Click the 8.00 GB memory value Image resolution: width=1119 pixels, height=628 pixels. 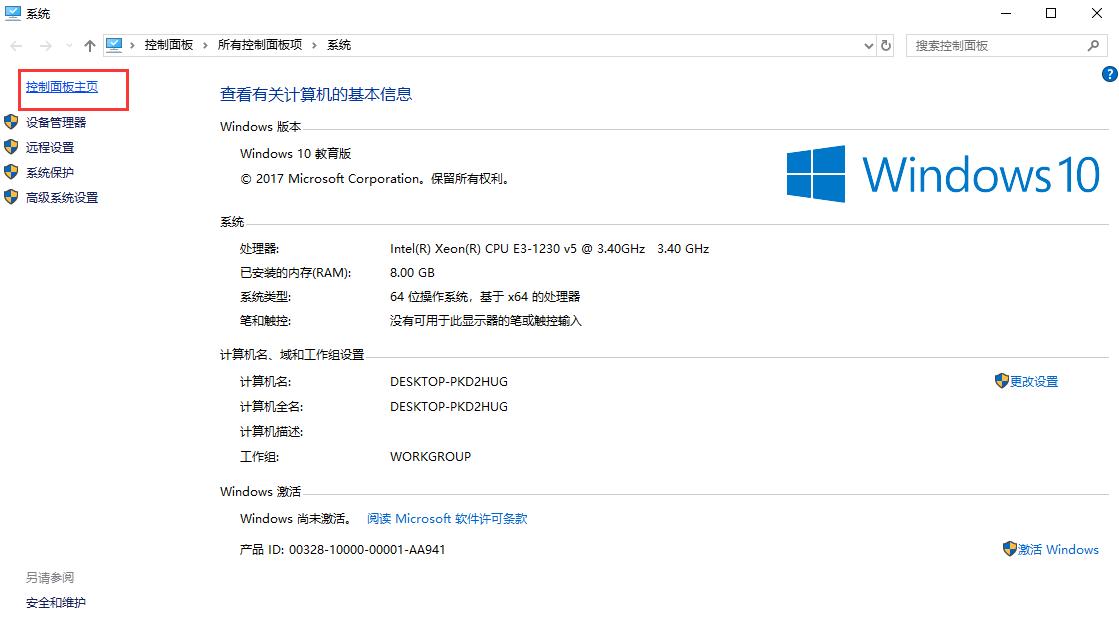pyautogui.click(x=412, y=273)
